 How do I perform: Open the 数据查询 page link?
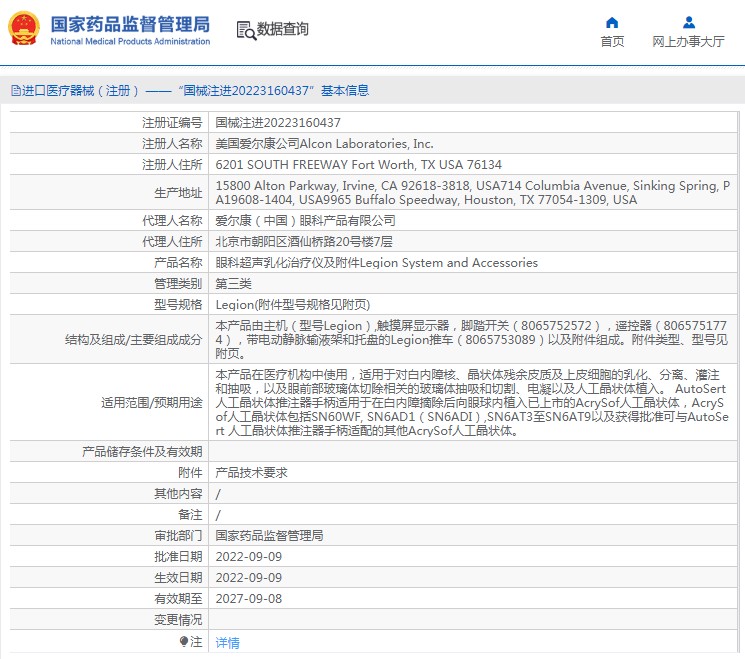[x=283, y=30]
